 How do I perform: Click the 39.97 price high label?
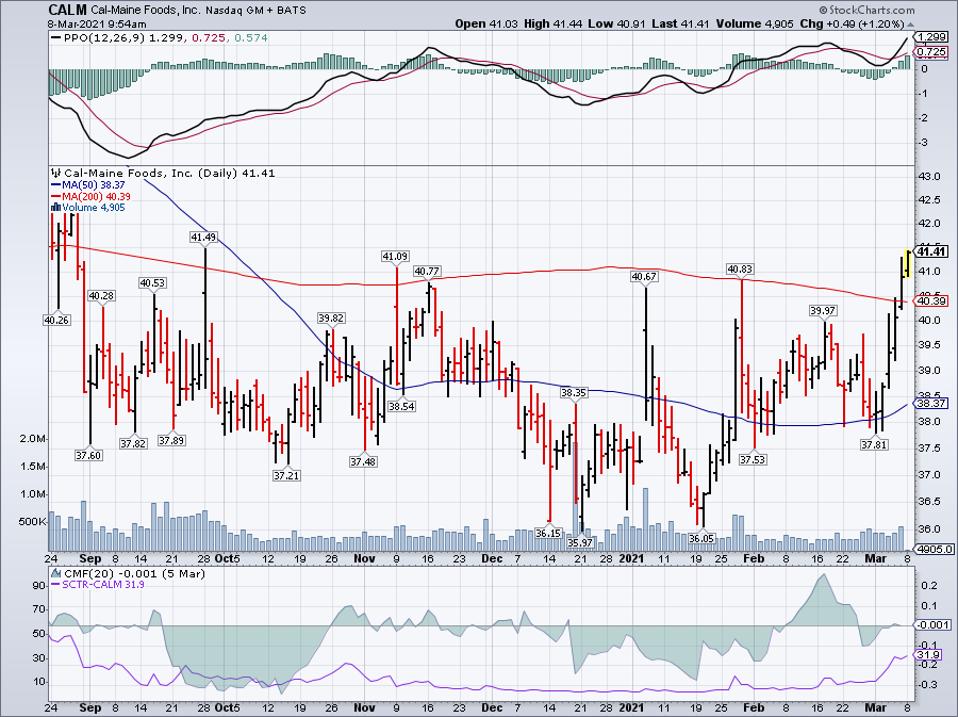822,311
